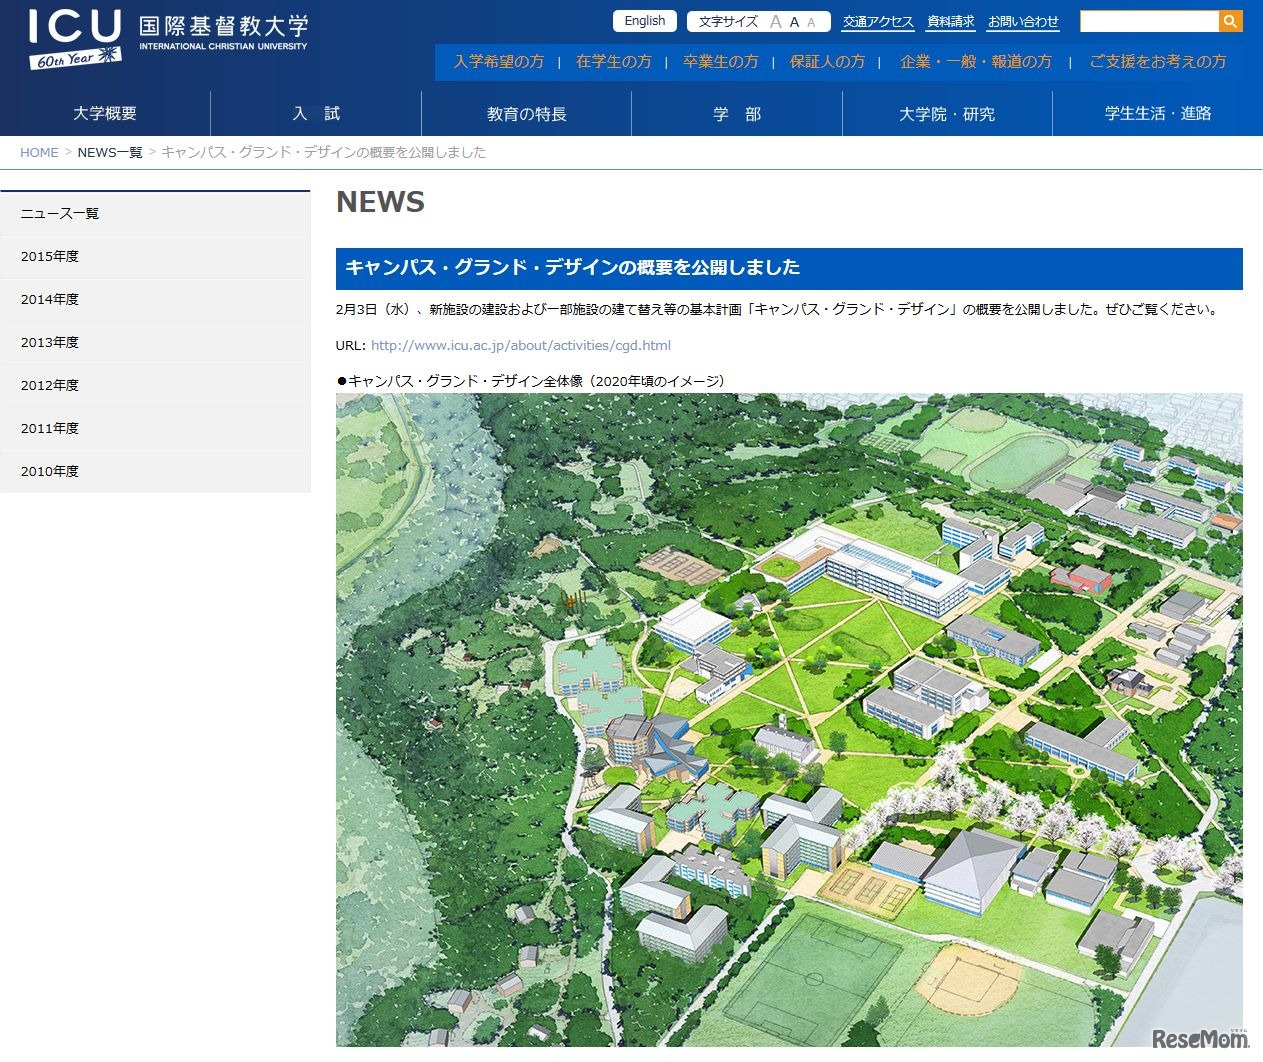Viewport: 1263px width, 1062px height.
Task: Open the campus grand design cgd.html URL
Action: tap(520, 344)
